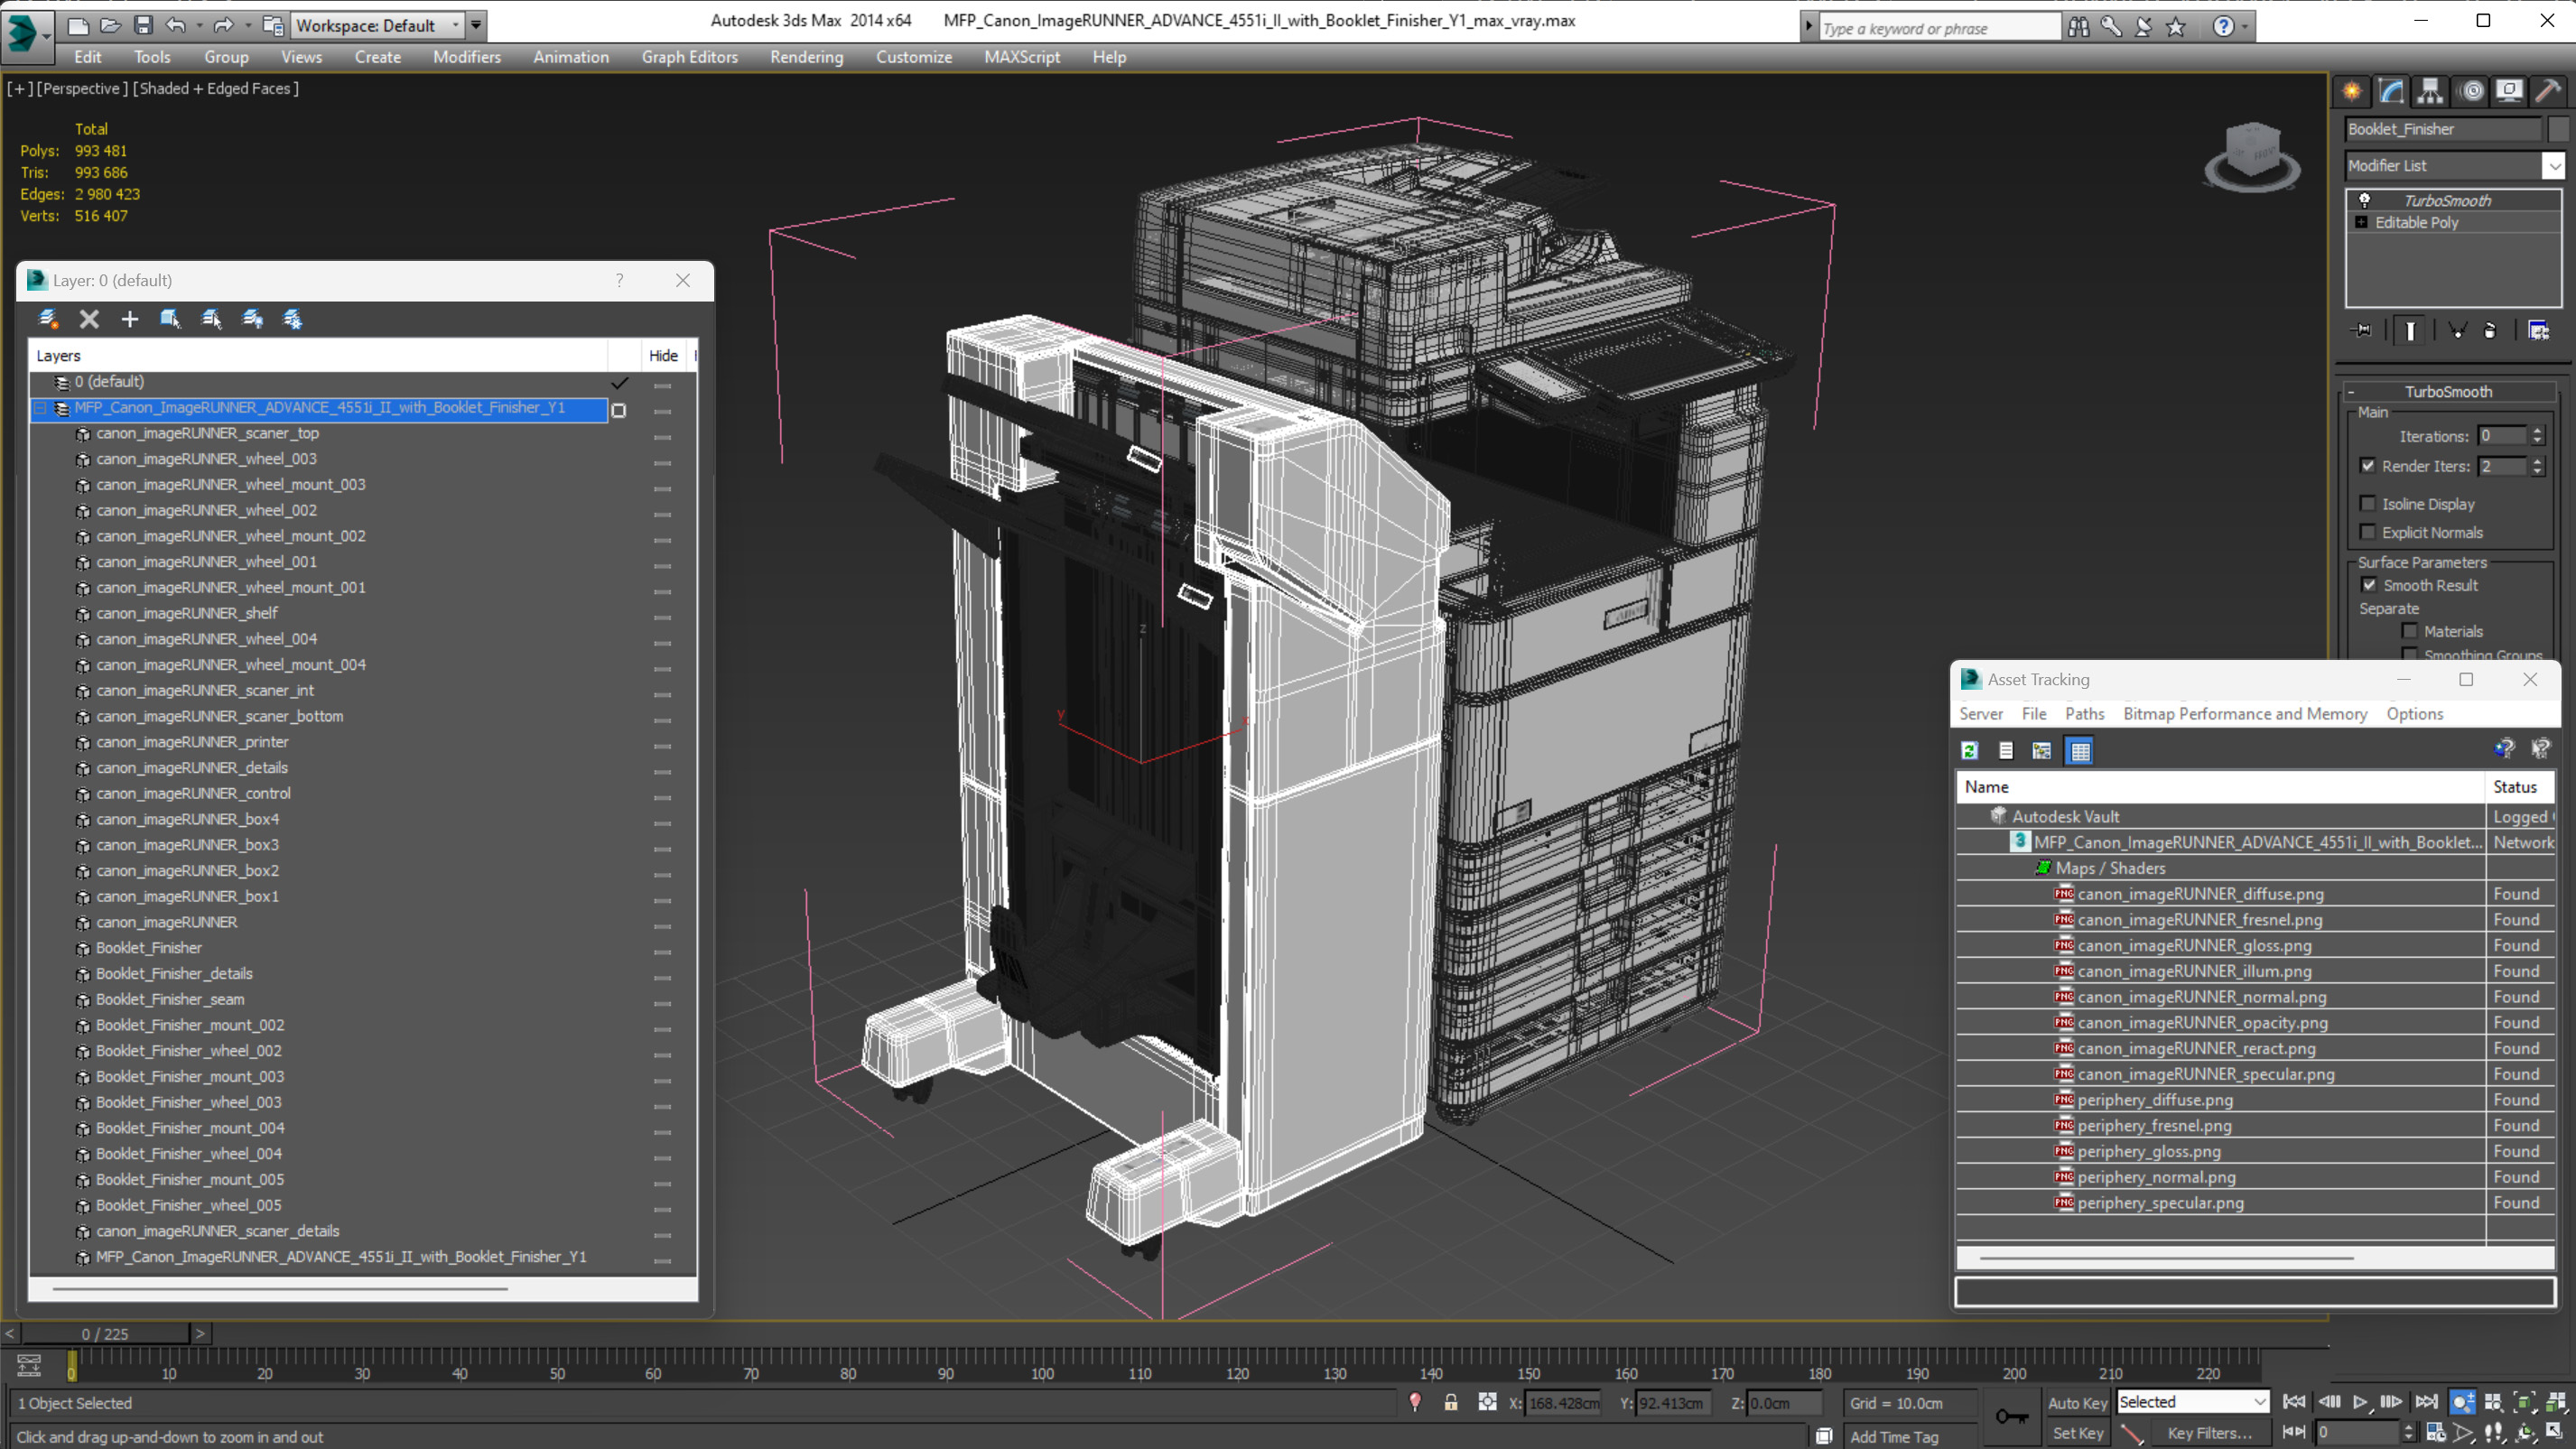Enable the Isoline Display checkbox
This screenshot has width=2576, height=1449.
click(x=2368, y=504)
